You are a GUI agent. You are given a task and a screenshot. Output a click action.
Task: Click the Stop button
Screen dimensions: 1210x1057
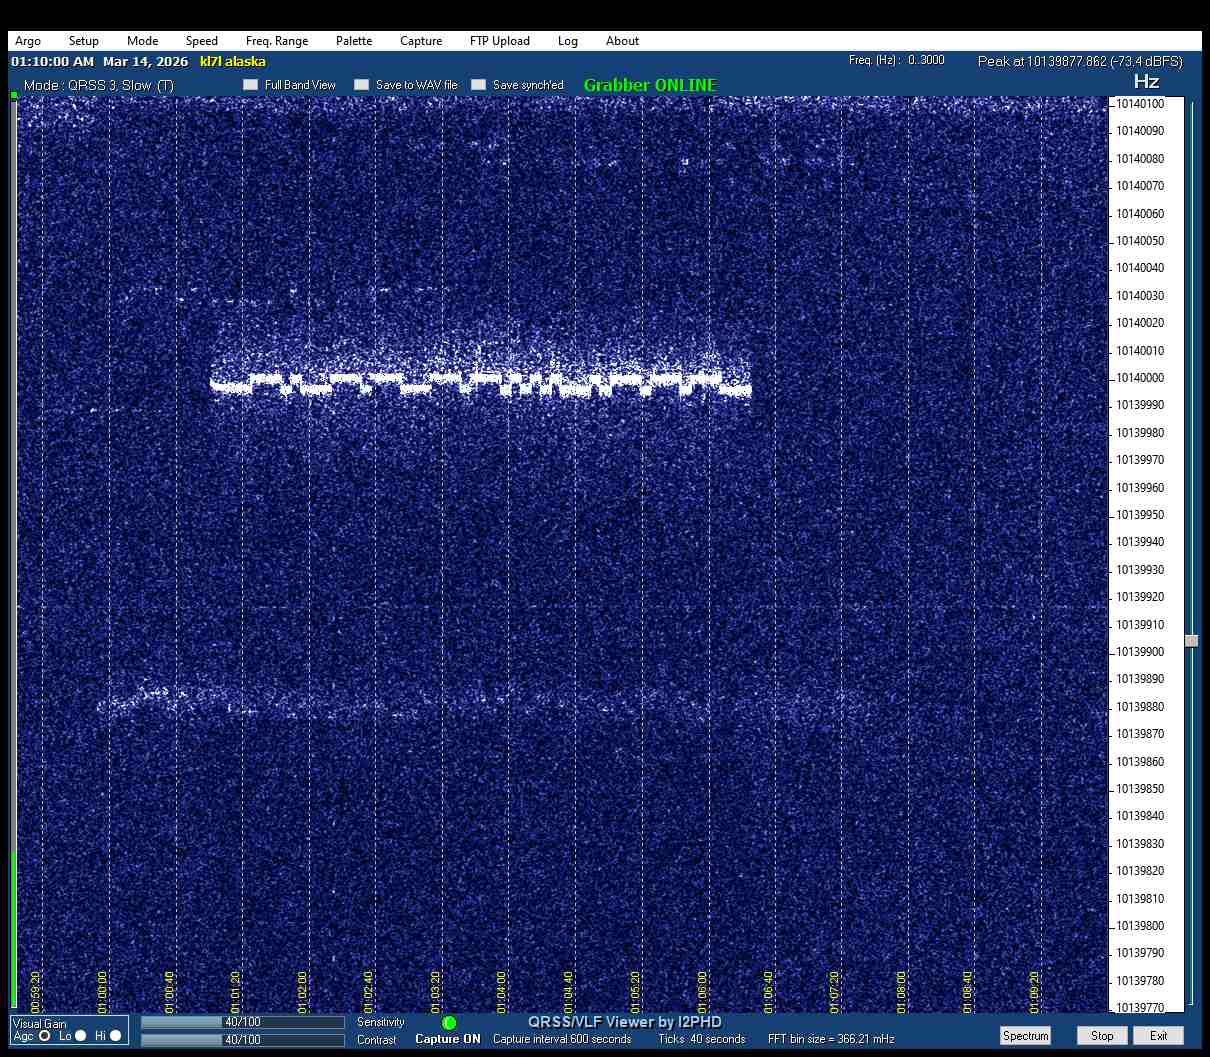click(1102, 1036)
